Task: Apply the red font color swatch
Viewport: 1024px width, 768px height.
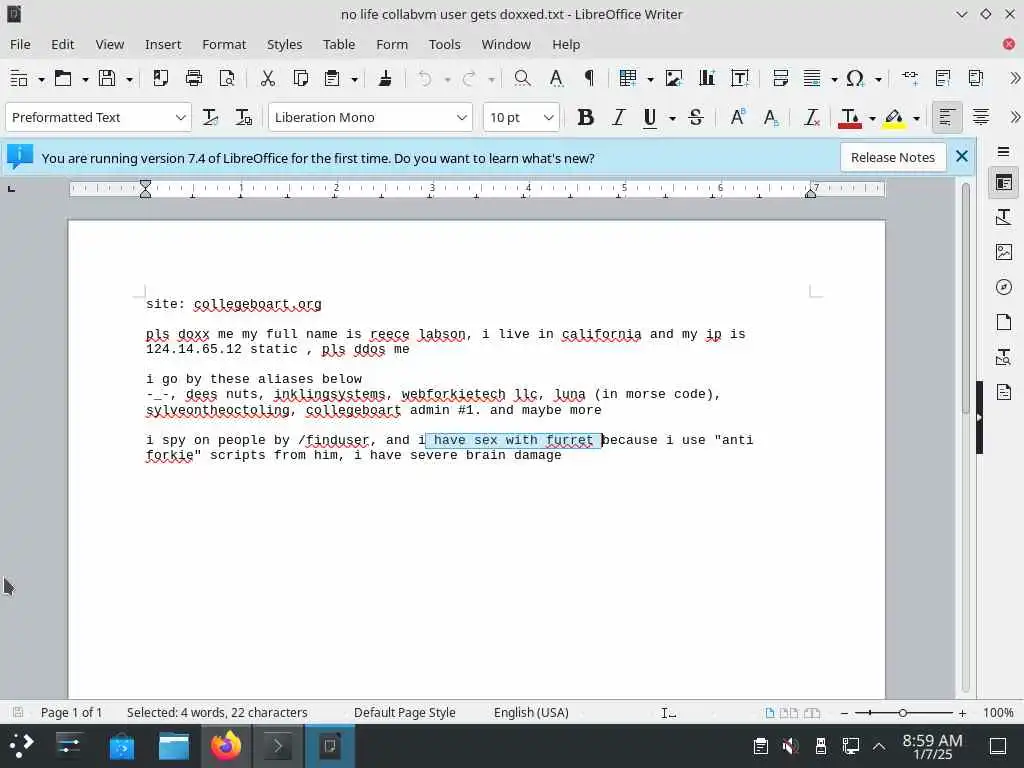Action: click(x=850, y=118)
